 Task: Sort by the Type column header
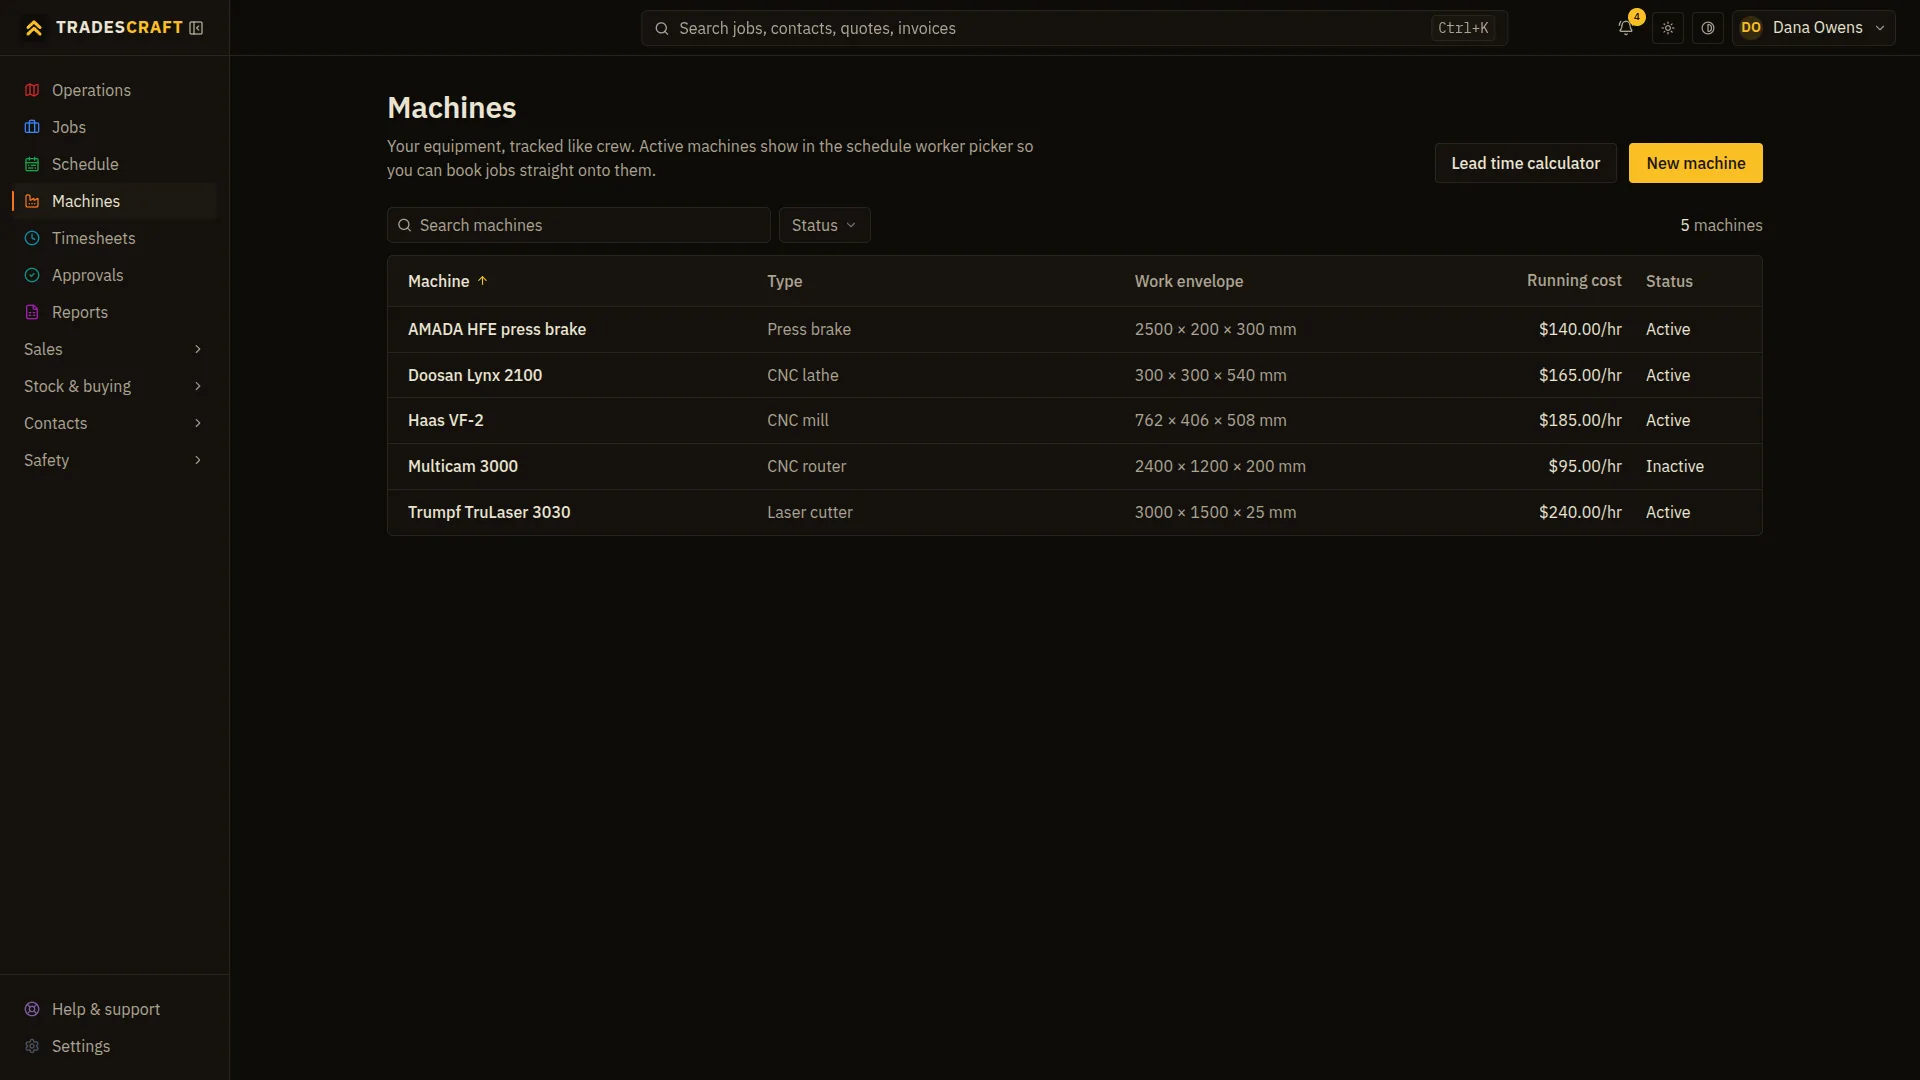click(784, 281)
